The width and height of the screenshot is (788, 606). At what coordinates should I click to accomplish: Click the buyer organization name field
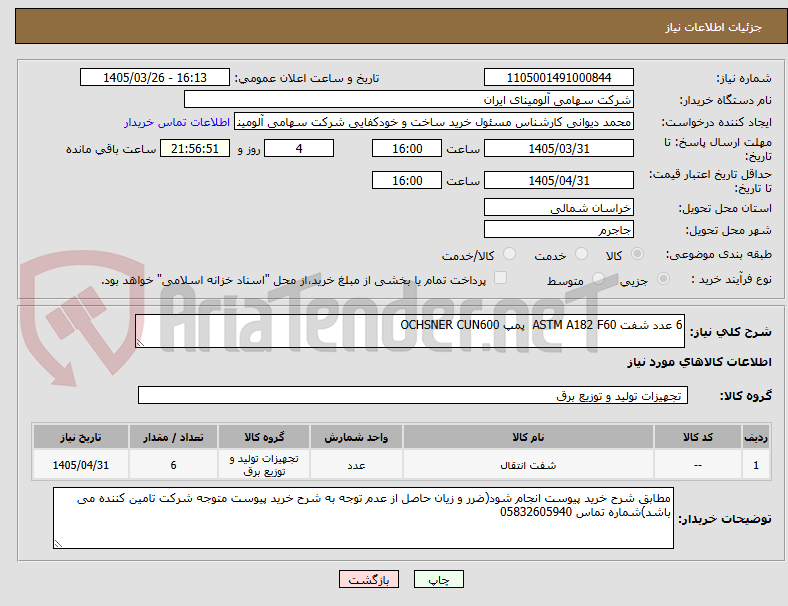(x=409, y=99)
